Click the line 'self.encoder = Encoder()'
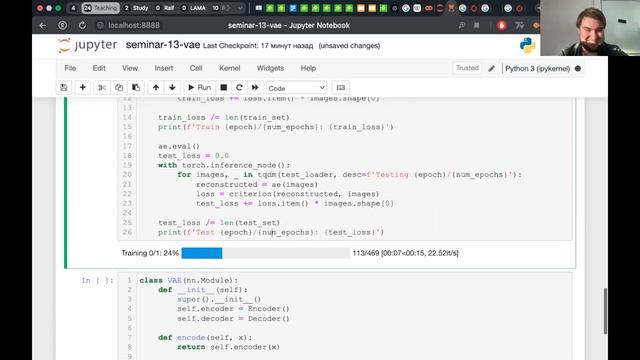Viewport: 640px width, 360px height. pos(233,309)
